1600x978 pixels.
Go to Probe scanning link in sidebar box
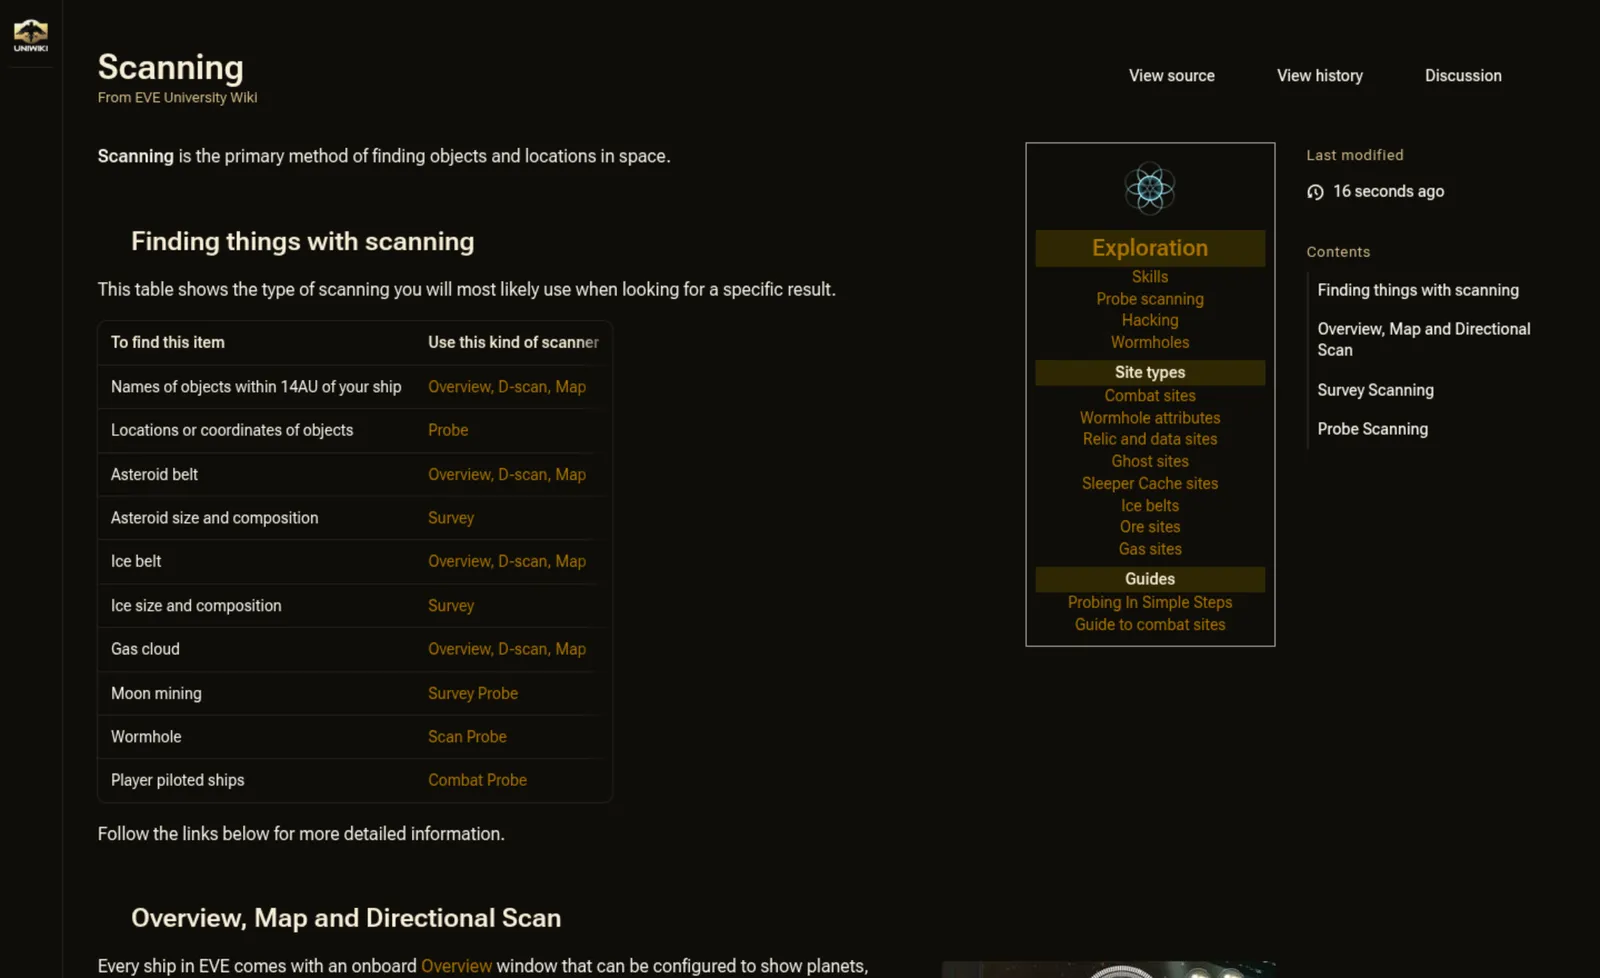tap(1150, 299)
